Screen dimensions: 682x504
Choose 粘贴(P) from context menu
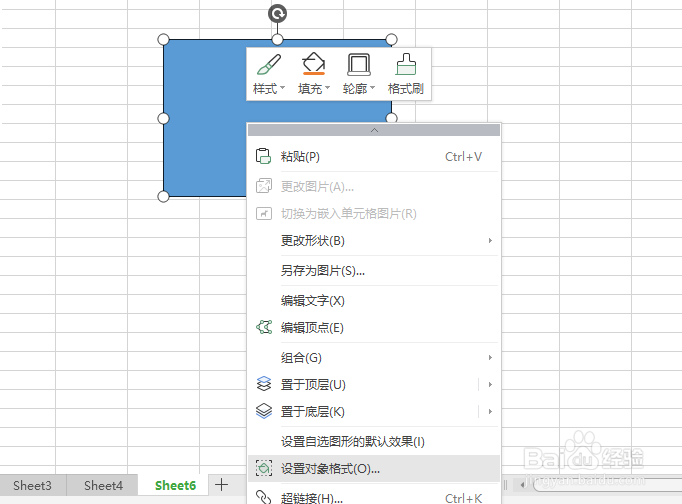click(x=374, y=157)
